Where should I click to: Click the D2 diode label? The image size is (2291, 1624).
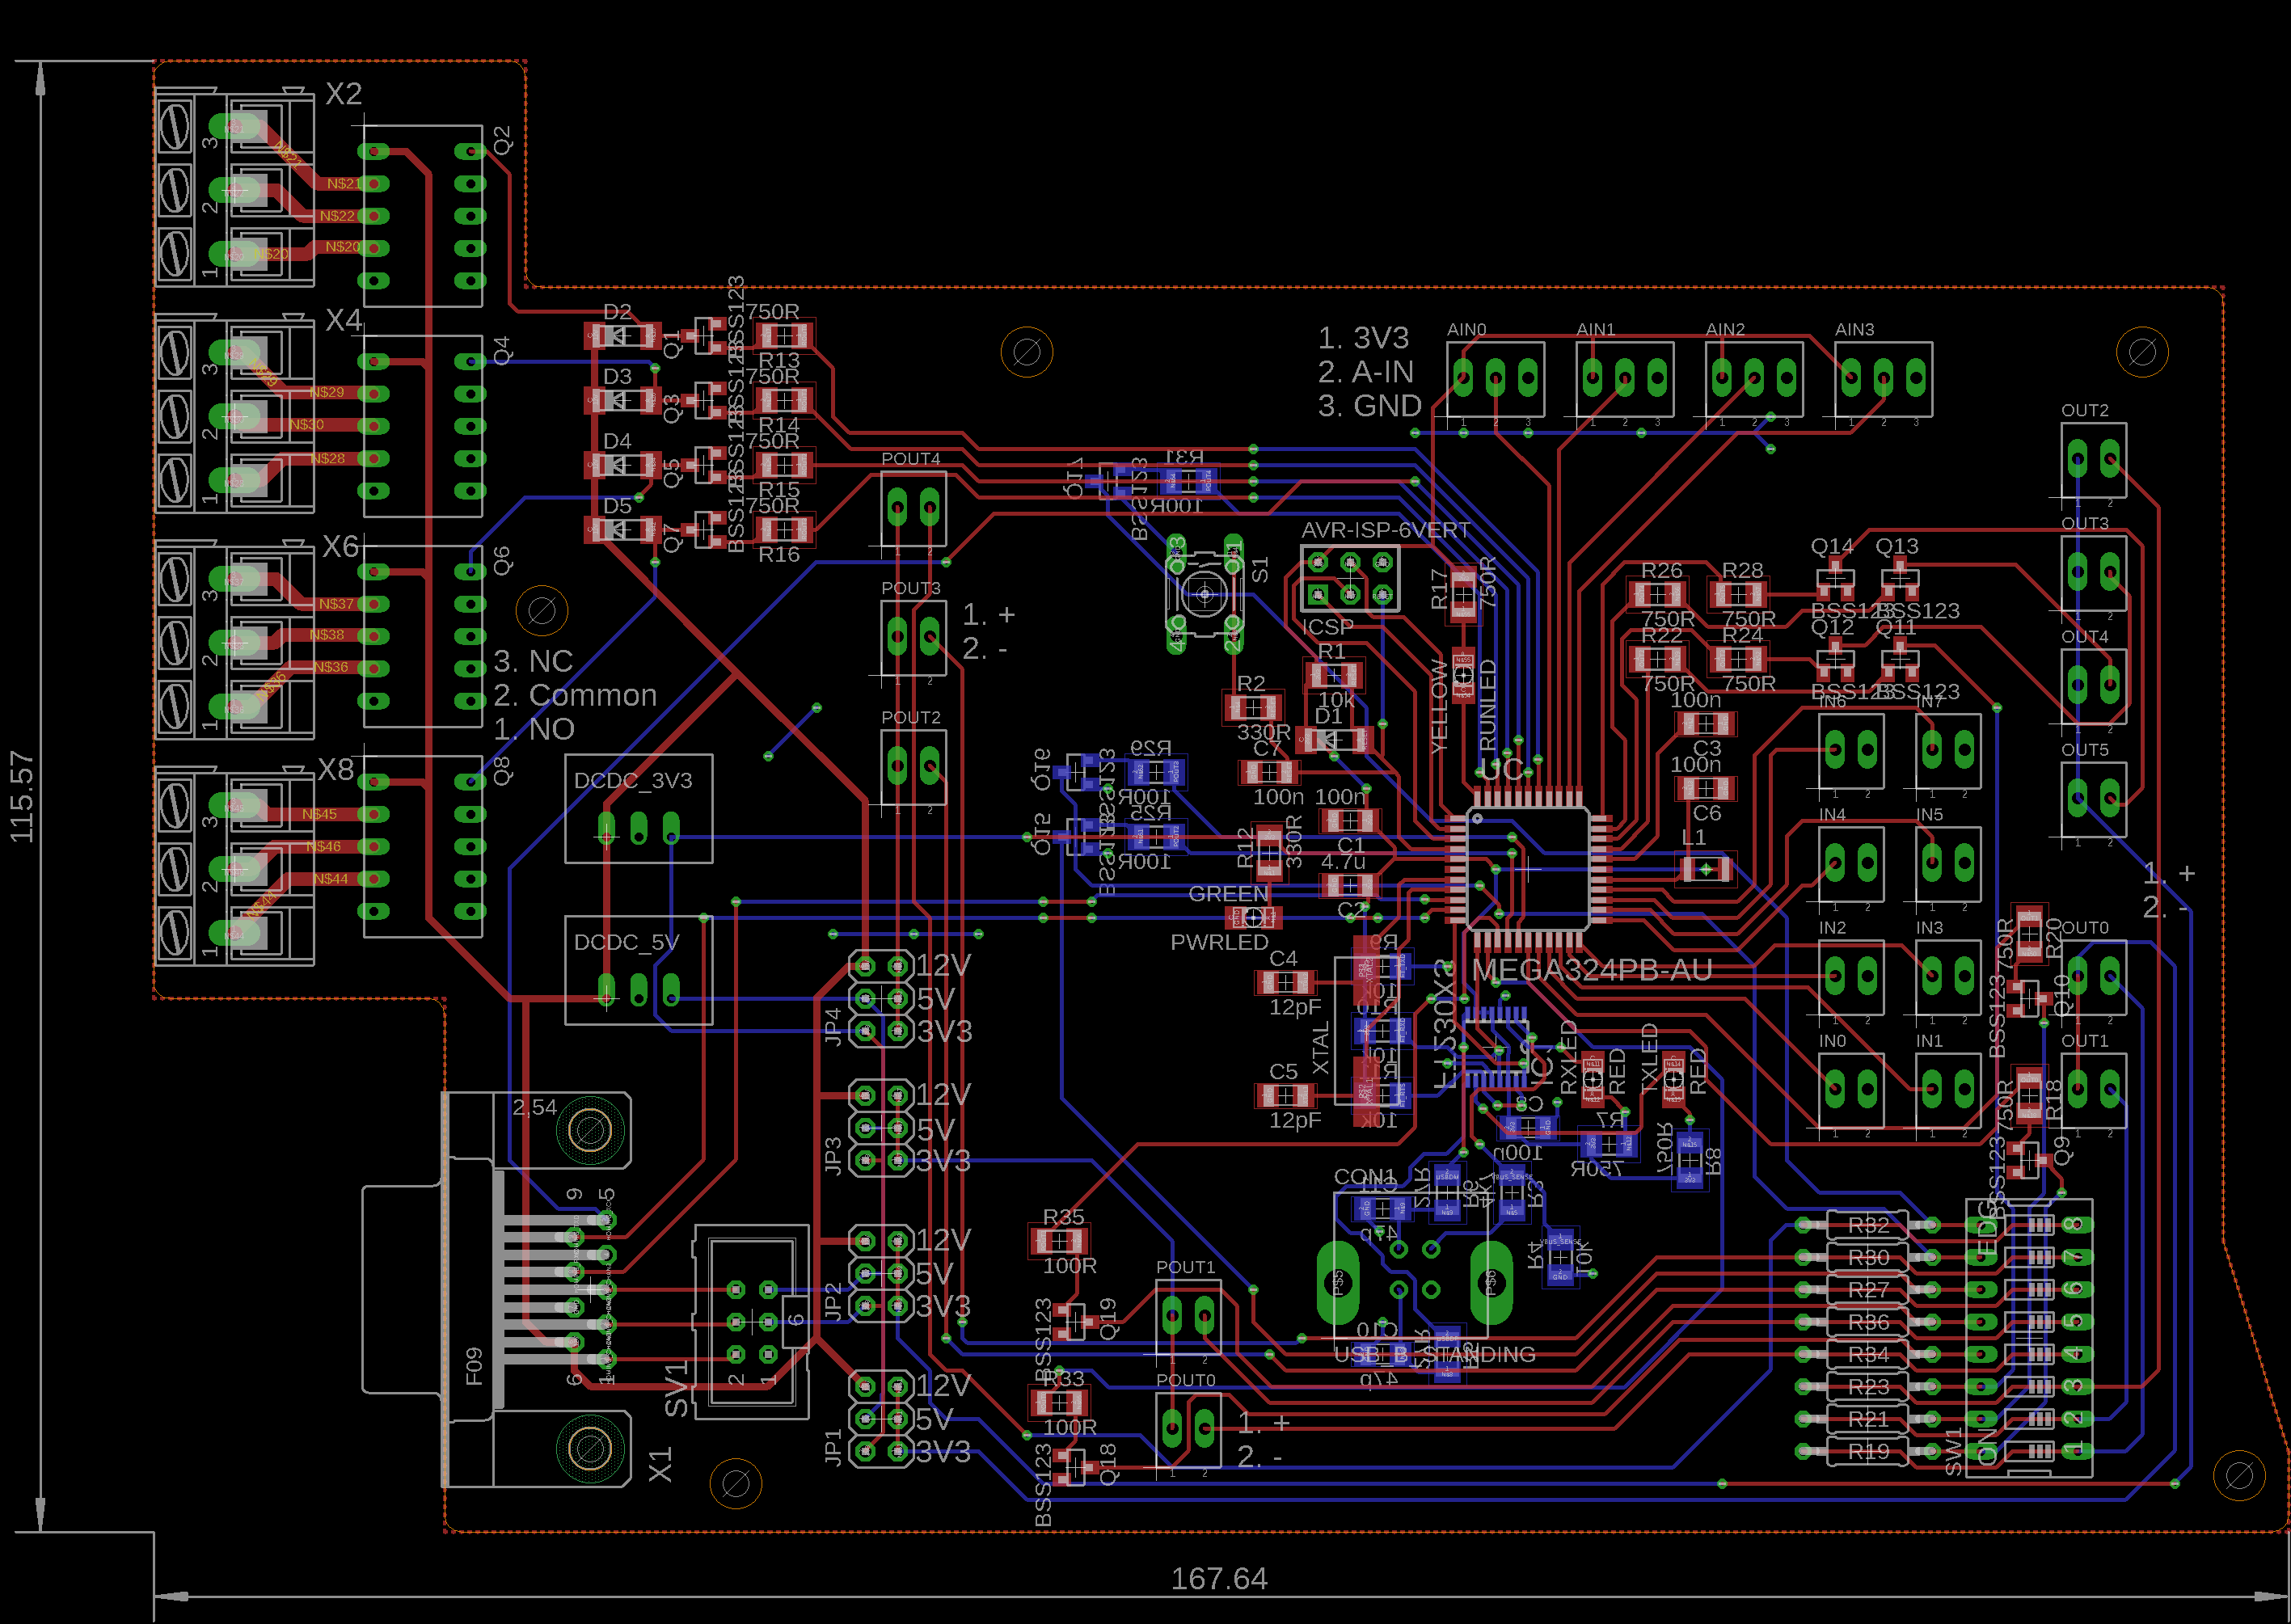pos(617,312)
